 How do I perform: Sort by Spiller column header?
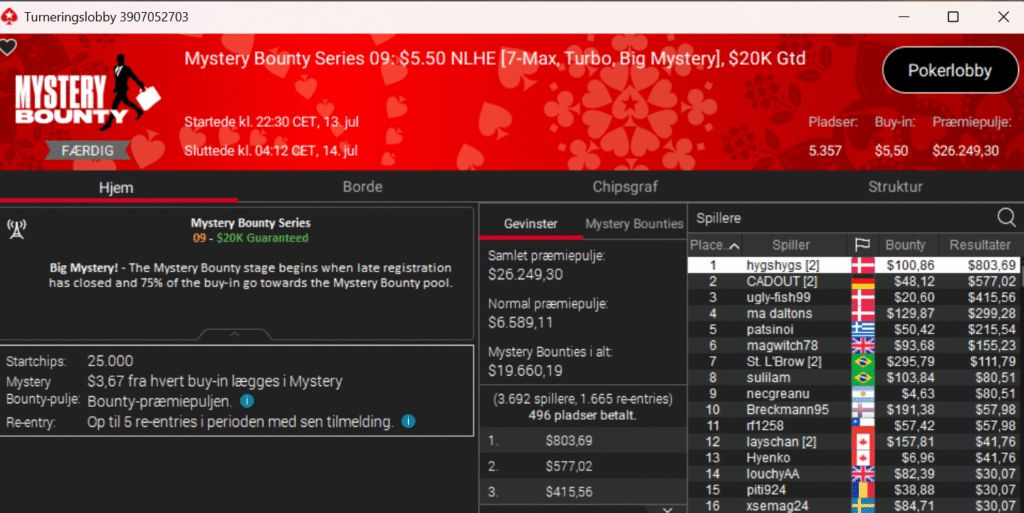click(791, 245)
